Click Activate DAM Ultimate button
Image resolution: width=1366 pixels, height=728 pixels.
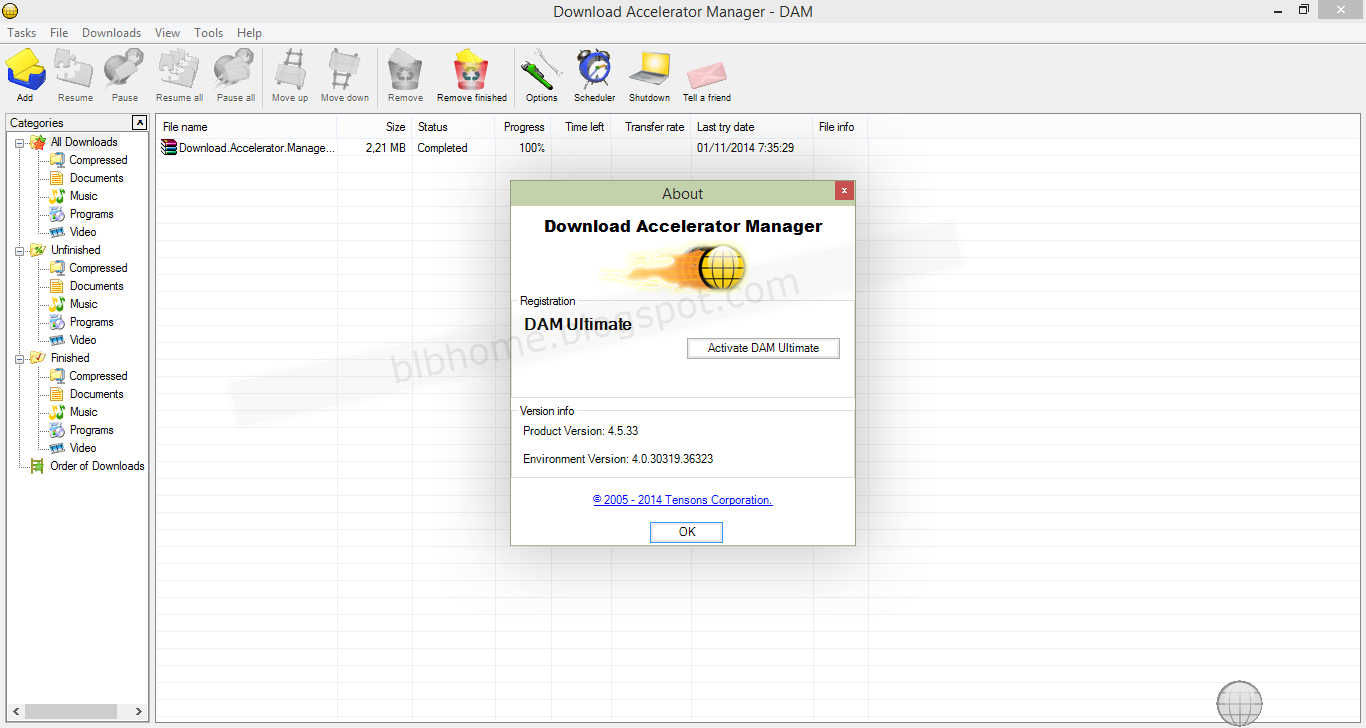click(x=763, y=348)
